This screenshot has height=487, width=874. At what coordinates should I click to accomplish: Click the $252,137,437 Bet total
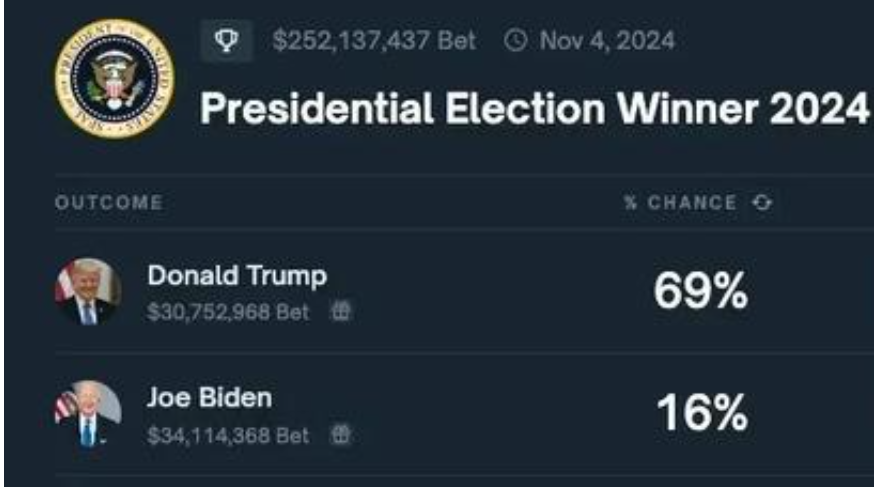pos(374,41)
